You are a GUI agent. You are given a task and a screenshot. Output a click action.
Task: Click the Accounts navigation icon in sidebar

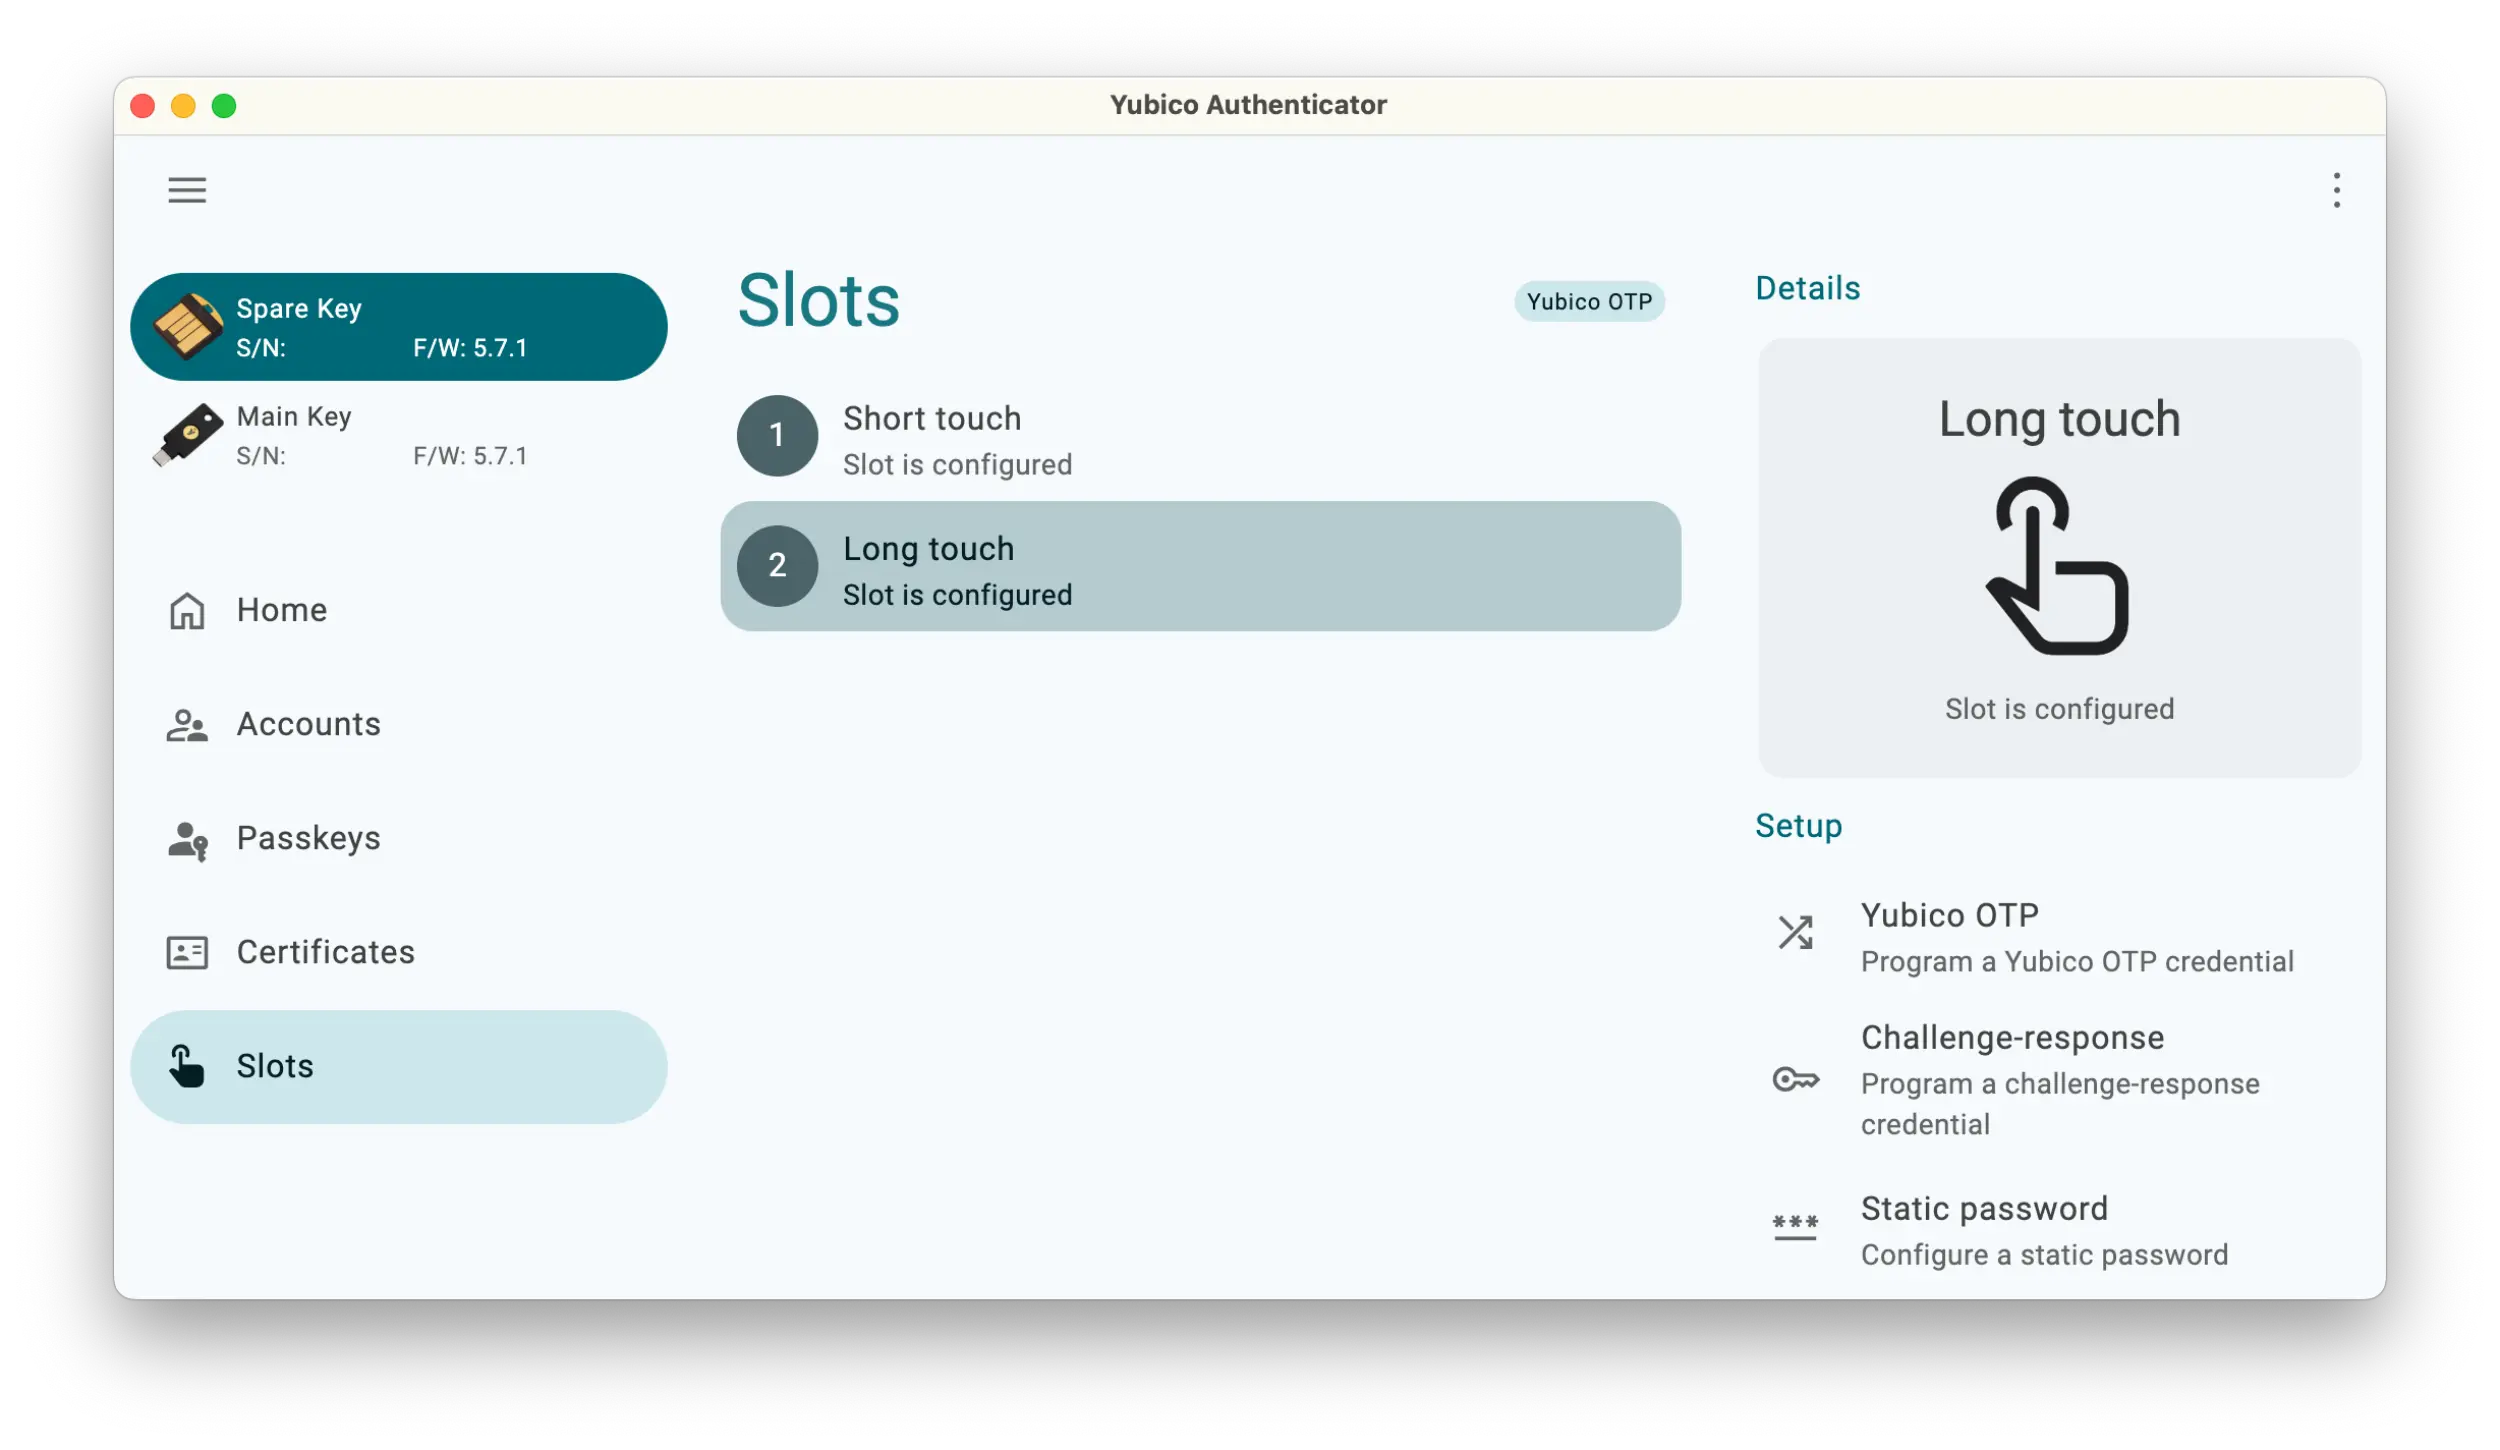point(186,722)
